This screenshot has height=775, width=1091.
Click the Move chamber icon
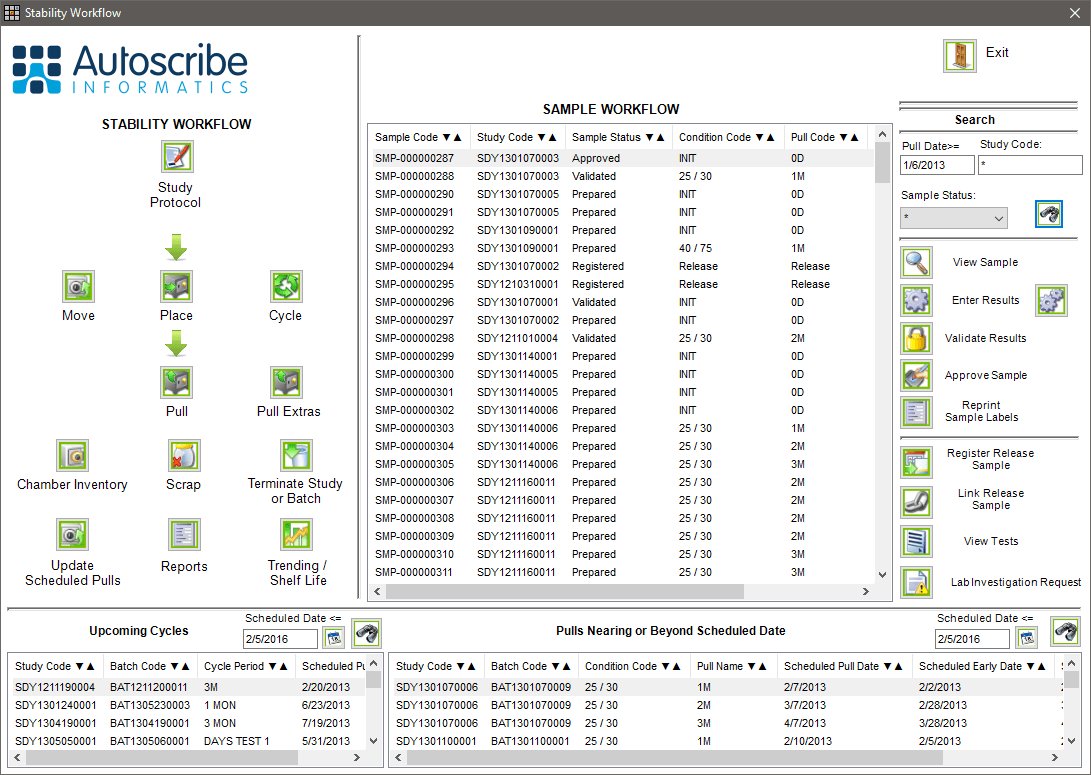click(x=78, y=287)
